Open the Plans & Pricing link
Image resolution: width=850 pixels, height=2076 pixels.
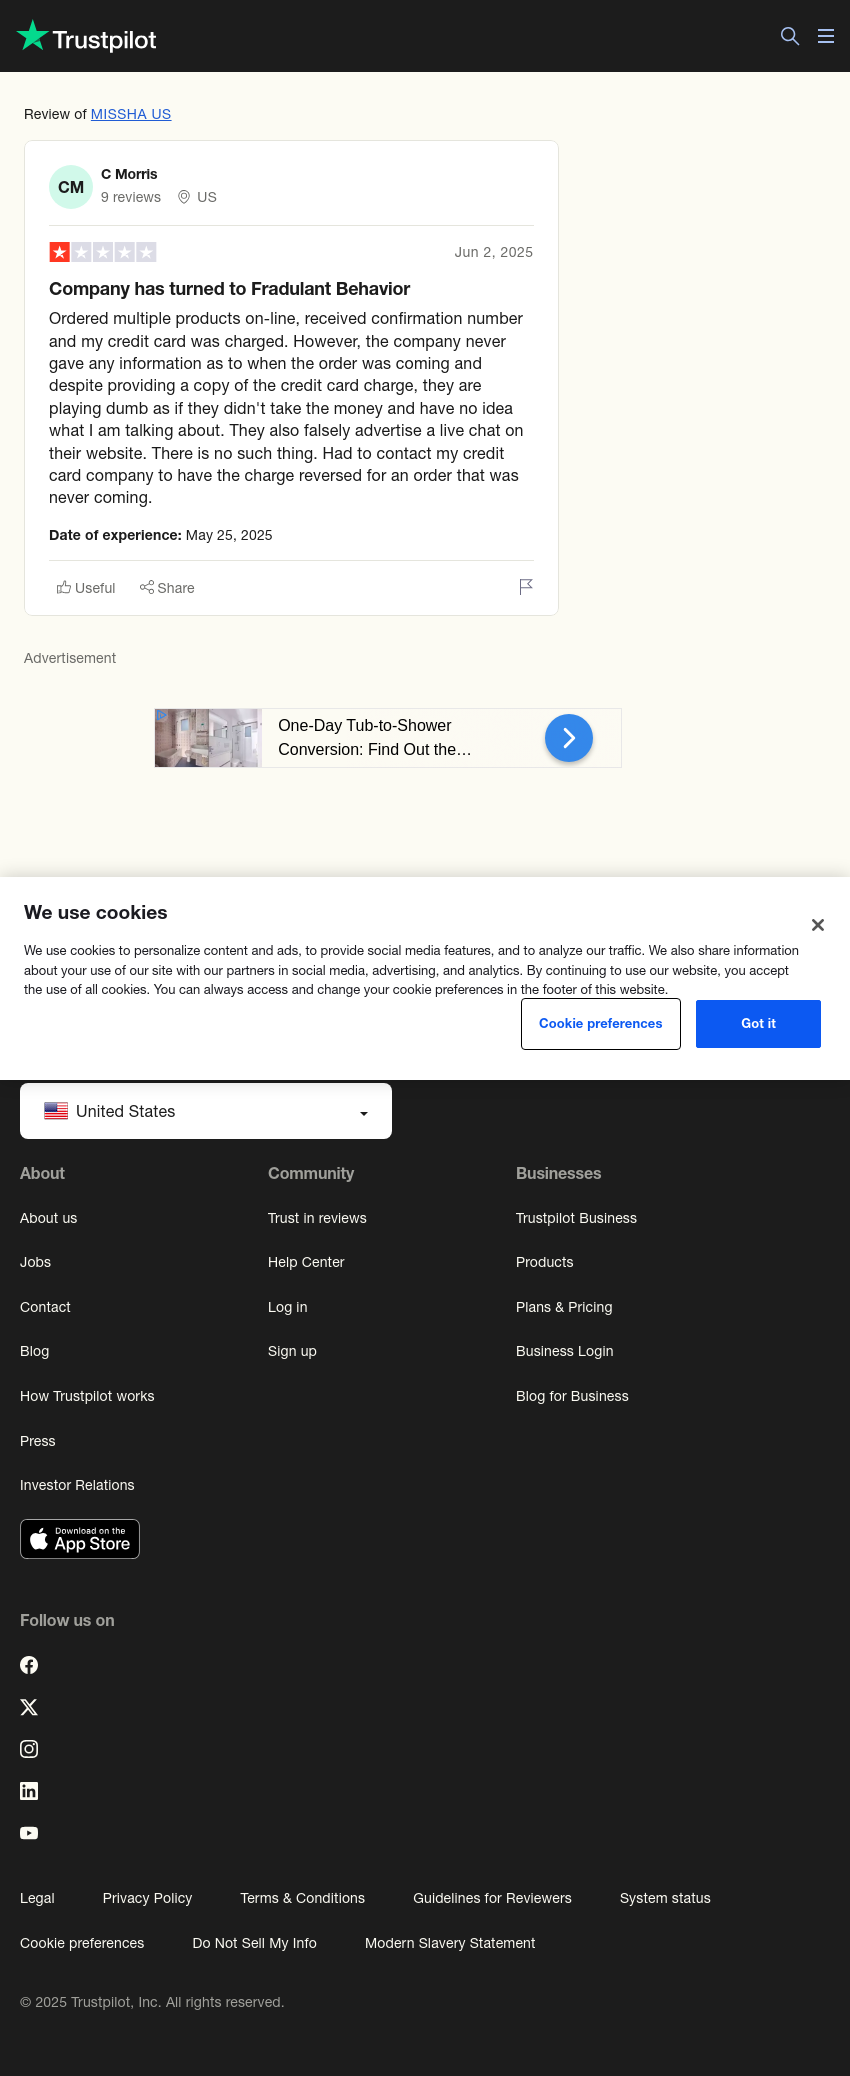pos(564,1307)
